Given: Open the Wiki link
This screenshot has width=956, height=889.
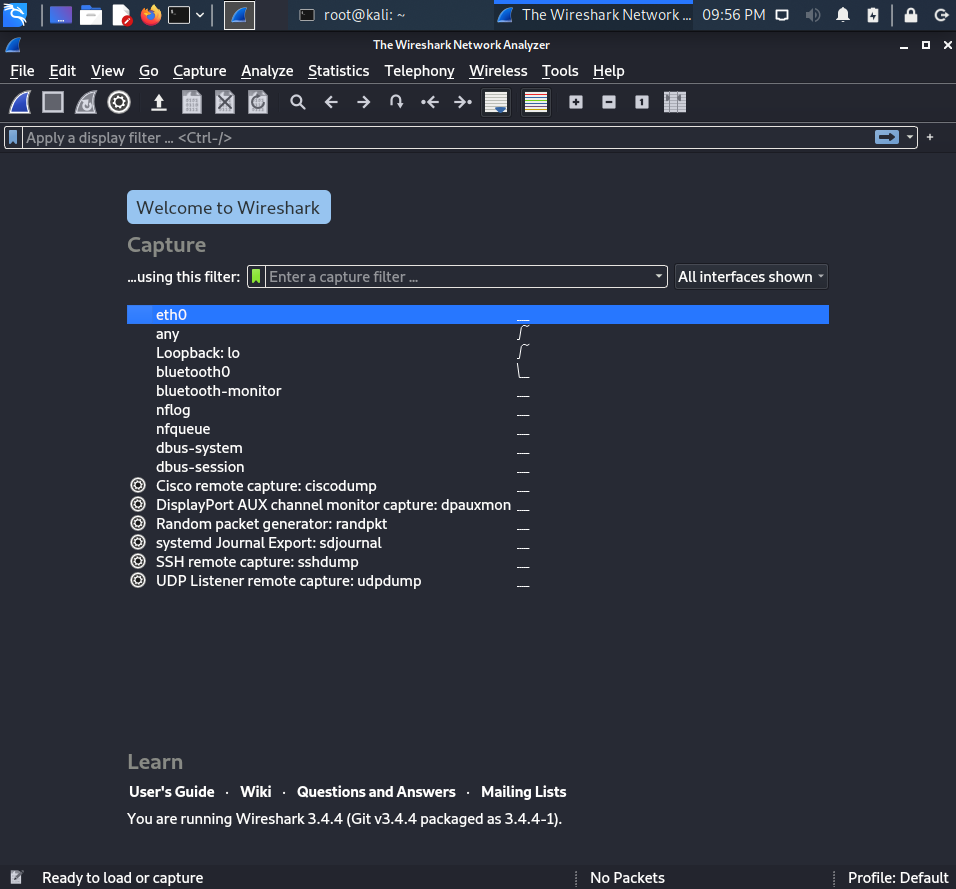Looking at the screenshot, I should [255, 792].
